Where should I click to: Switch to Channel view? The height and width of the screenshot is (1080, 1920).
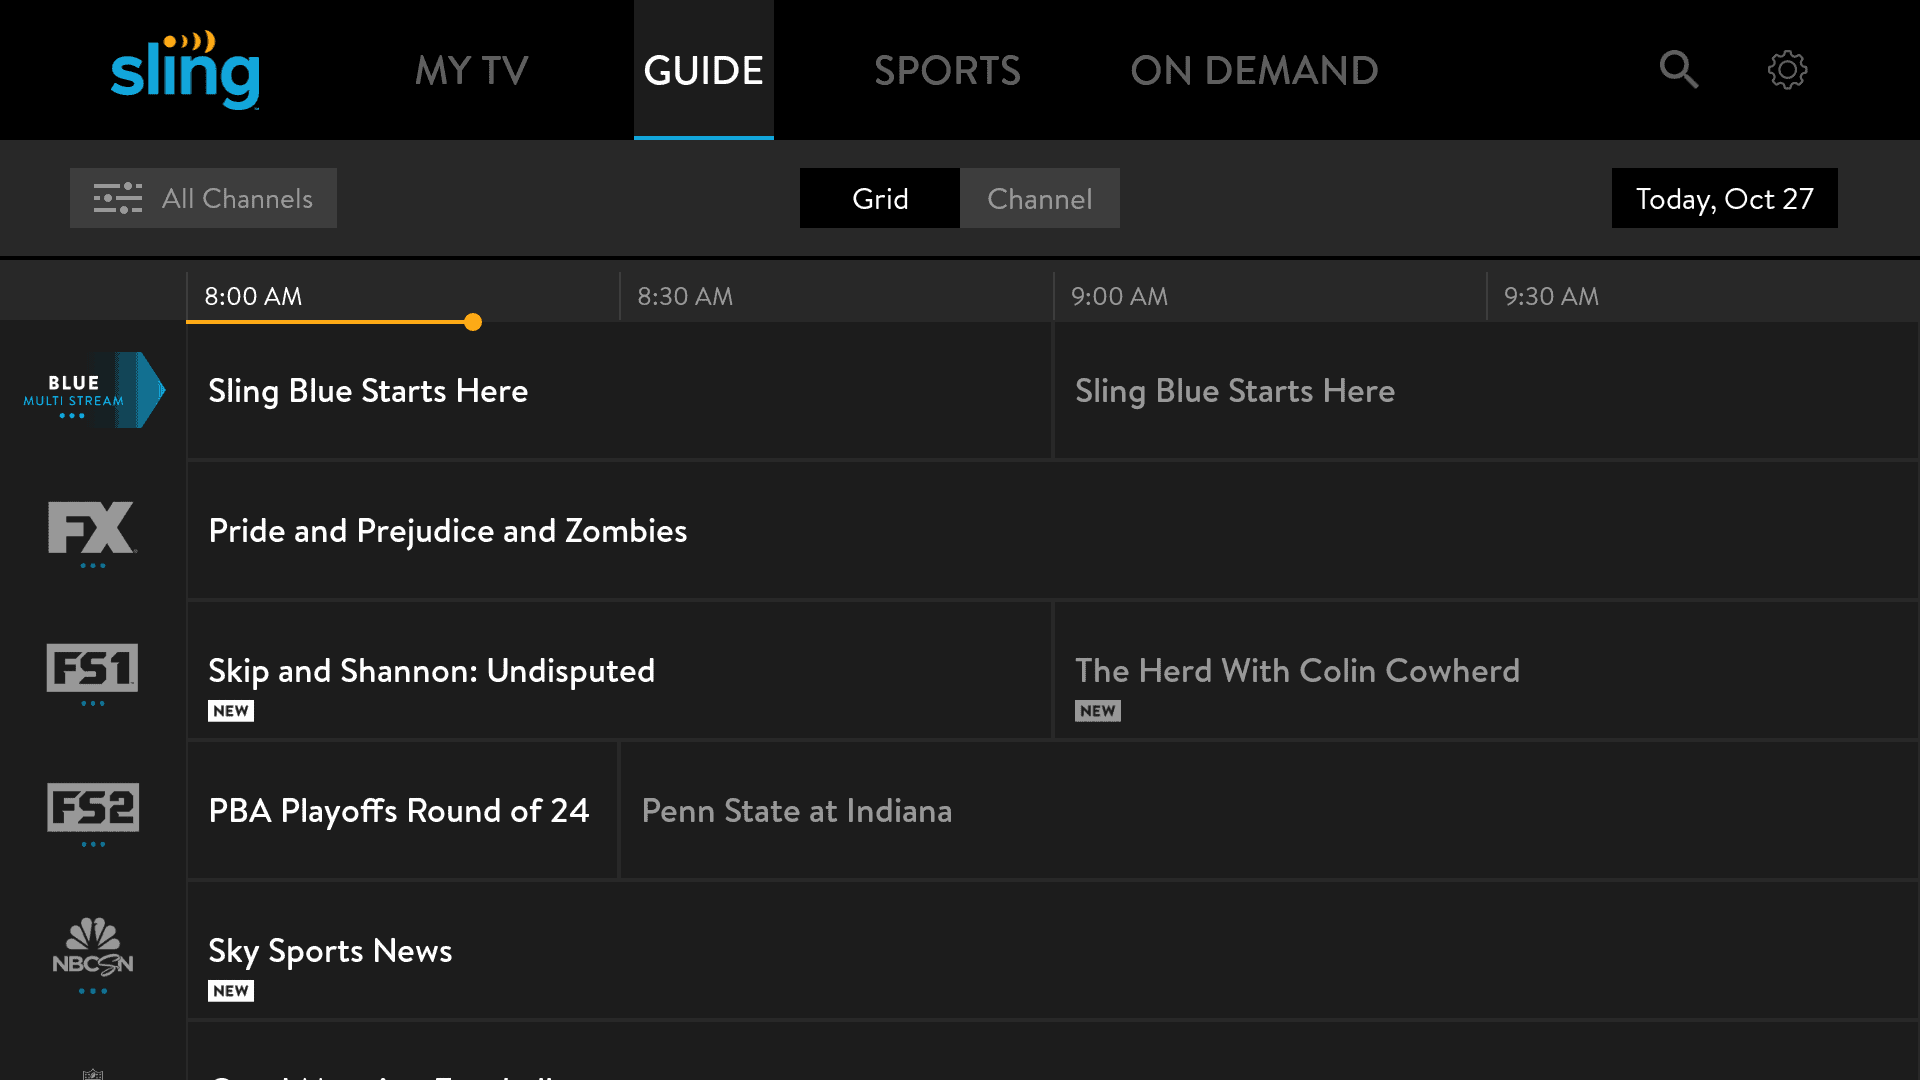click(x=1040, y=198)
